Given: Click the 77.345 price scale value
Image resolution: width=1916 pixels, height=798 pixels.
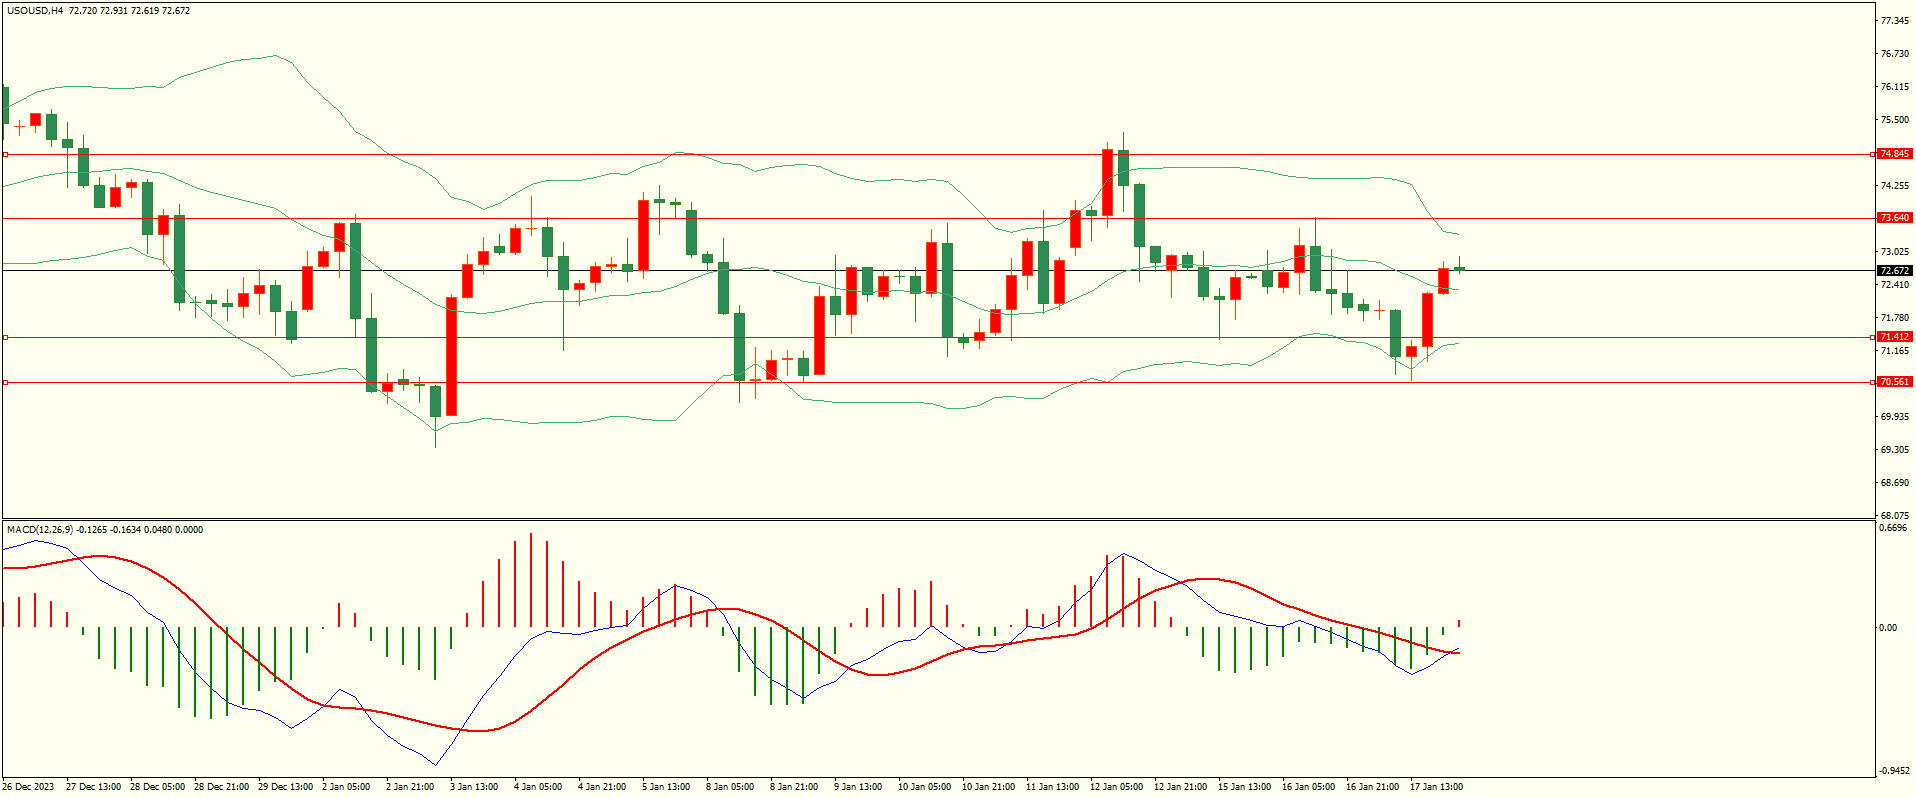Looking at the screenshot, I should pos(1894,21).
